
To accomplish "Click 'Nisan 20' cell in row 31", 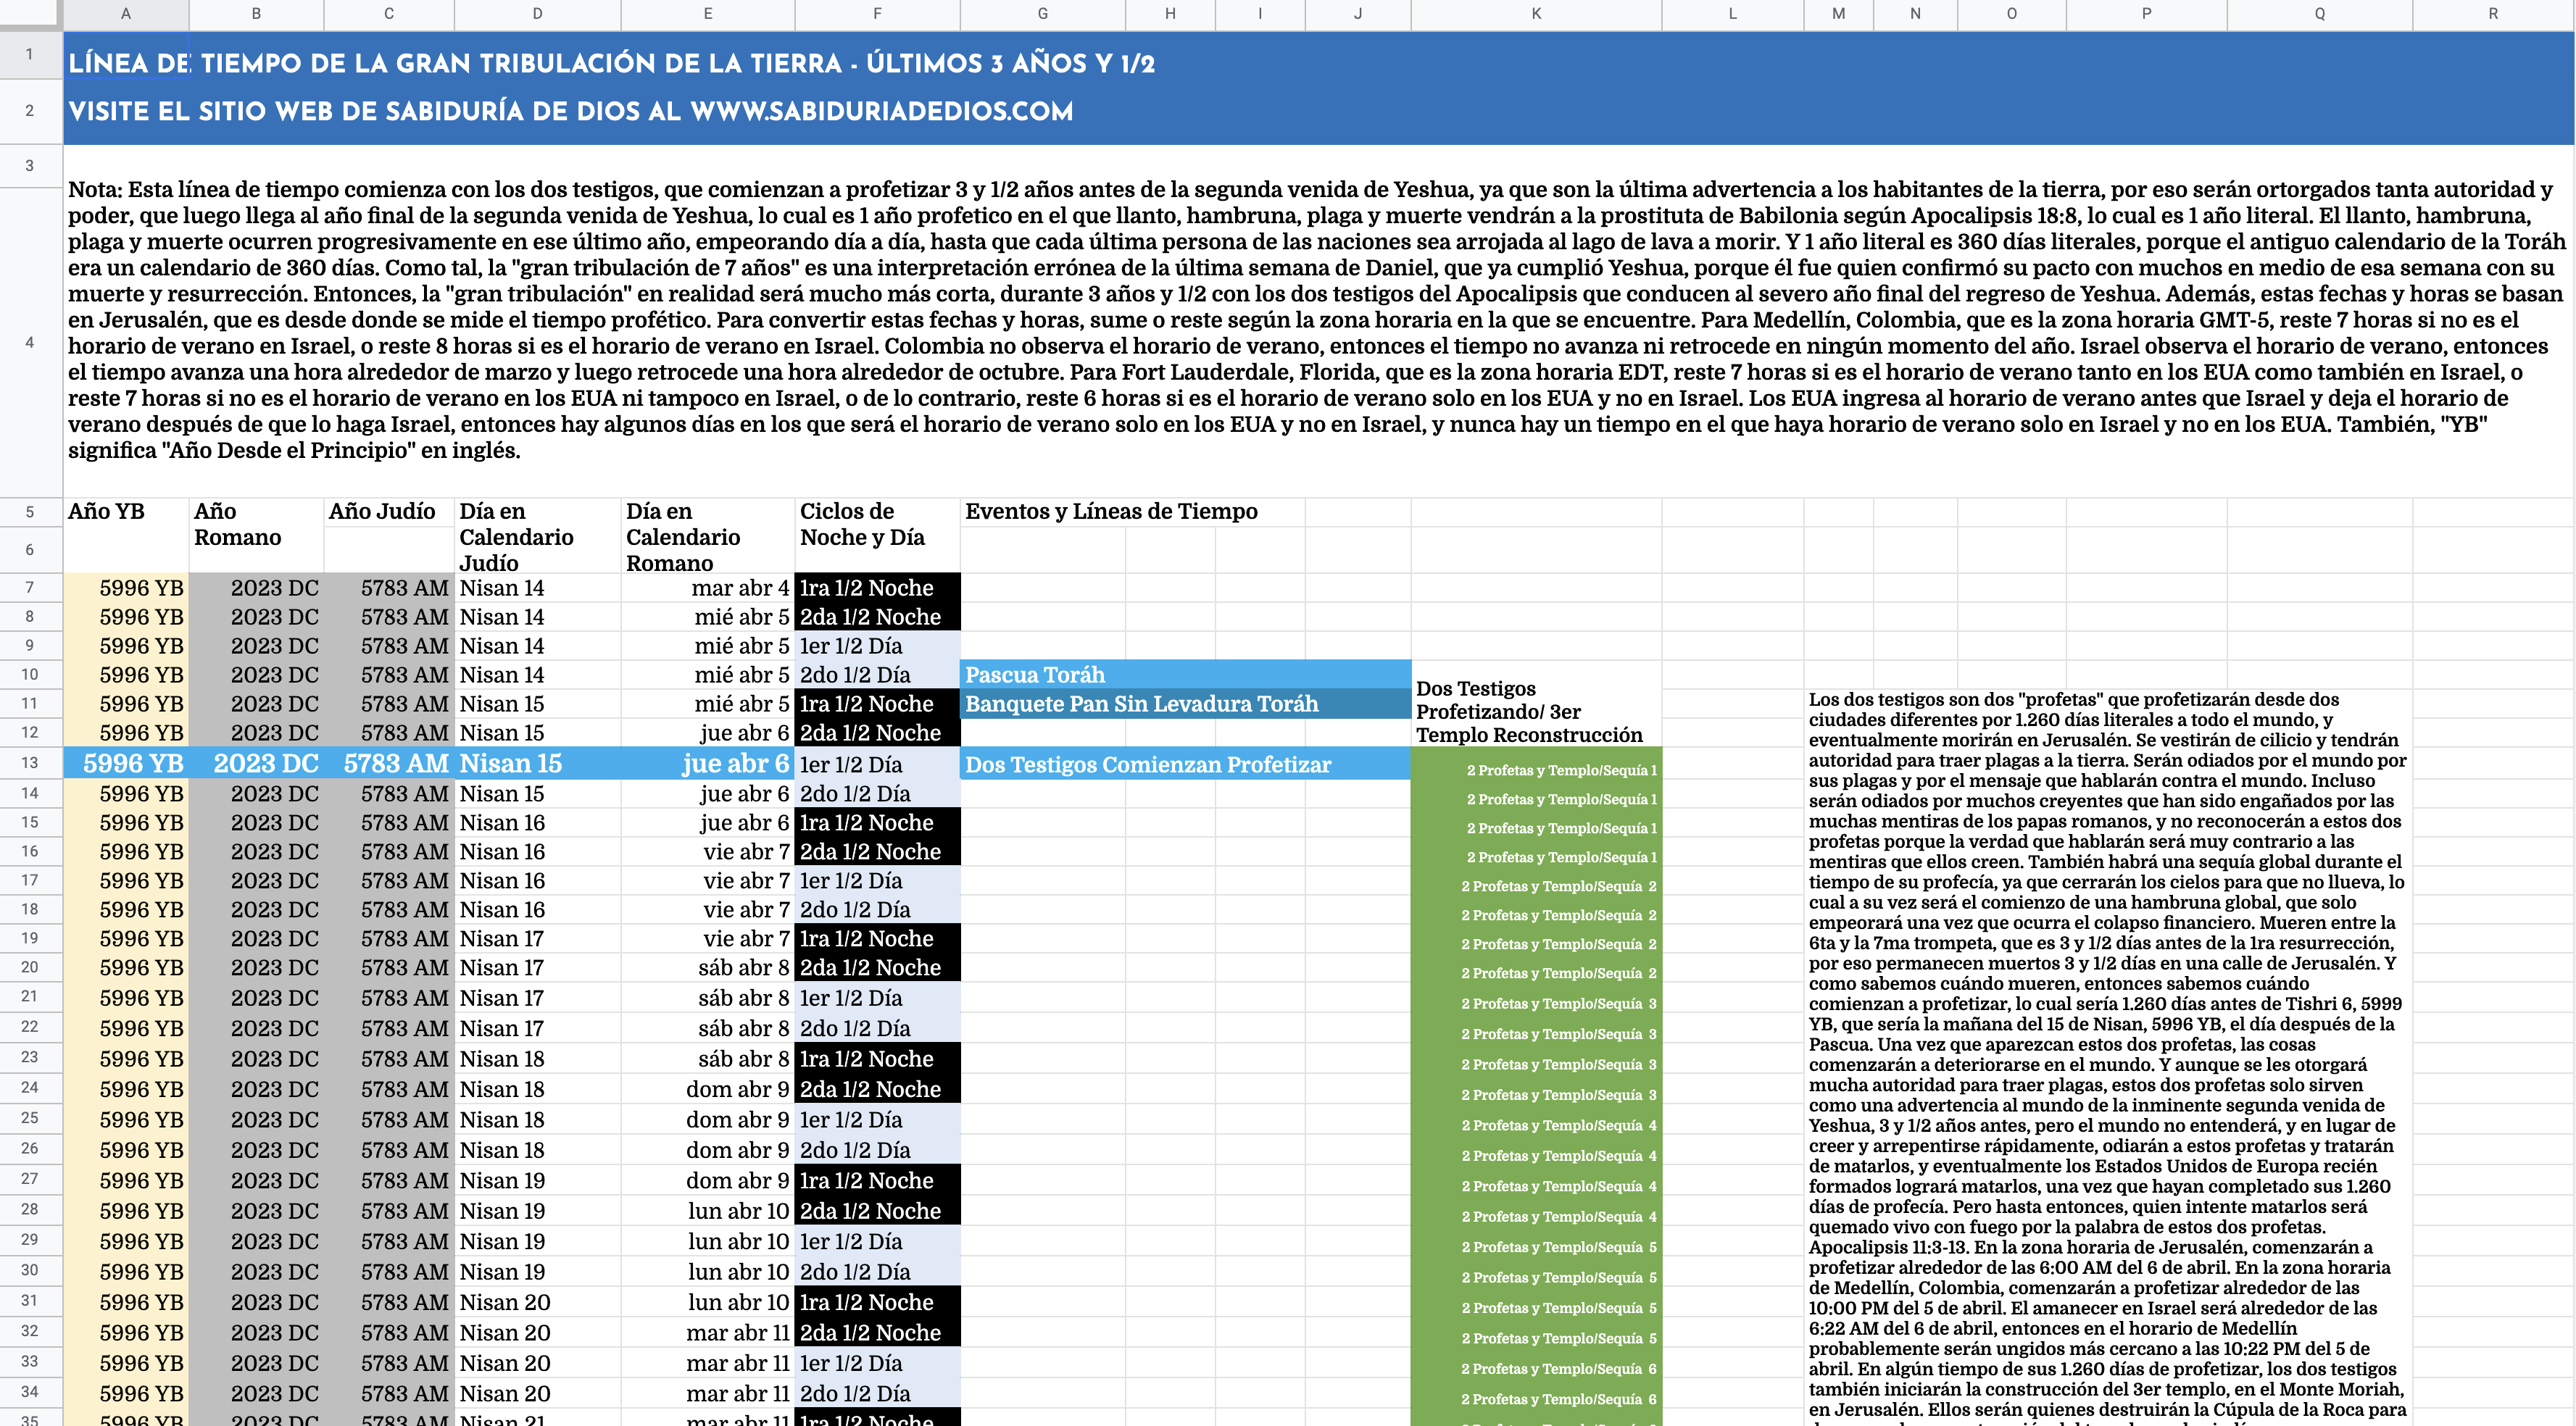I will coord(537,1302).
